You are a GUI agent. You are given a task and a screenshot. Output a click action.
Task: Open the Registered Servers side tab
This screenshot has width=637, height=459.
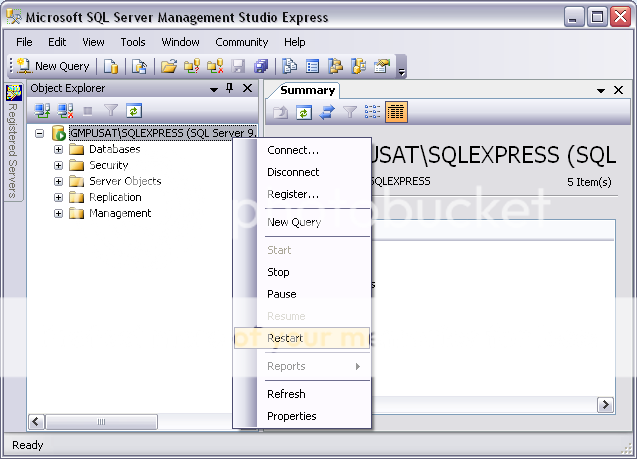pos(13,142)
